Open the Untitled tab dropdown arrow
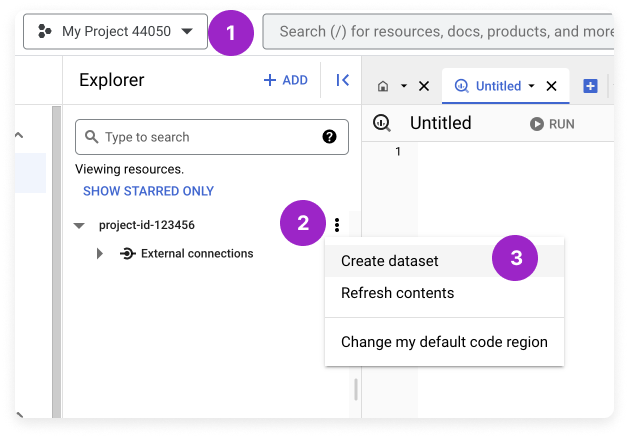 [x=532, y=86]
